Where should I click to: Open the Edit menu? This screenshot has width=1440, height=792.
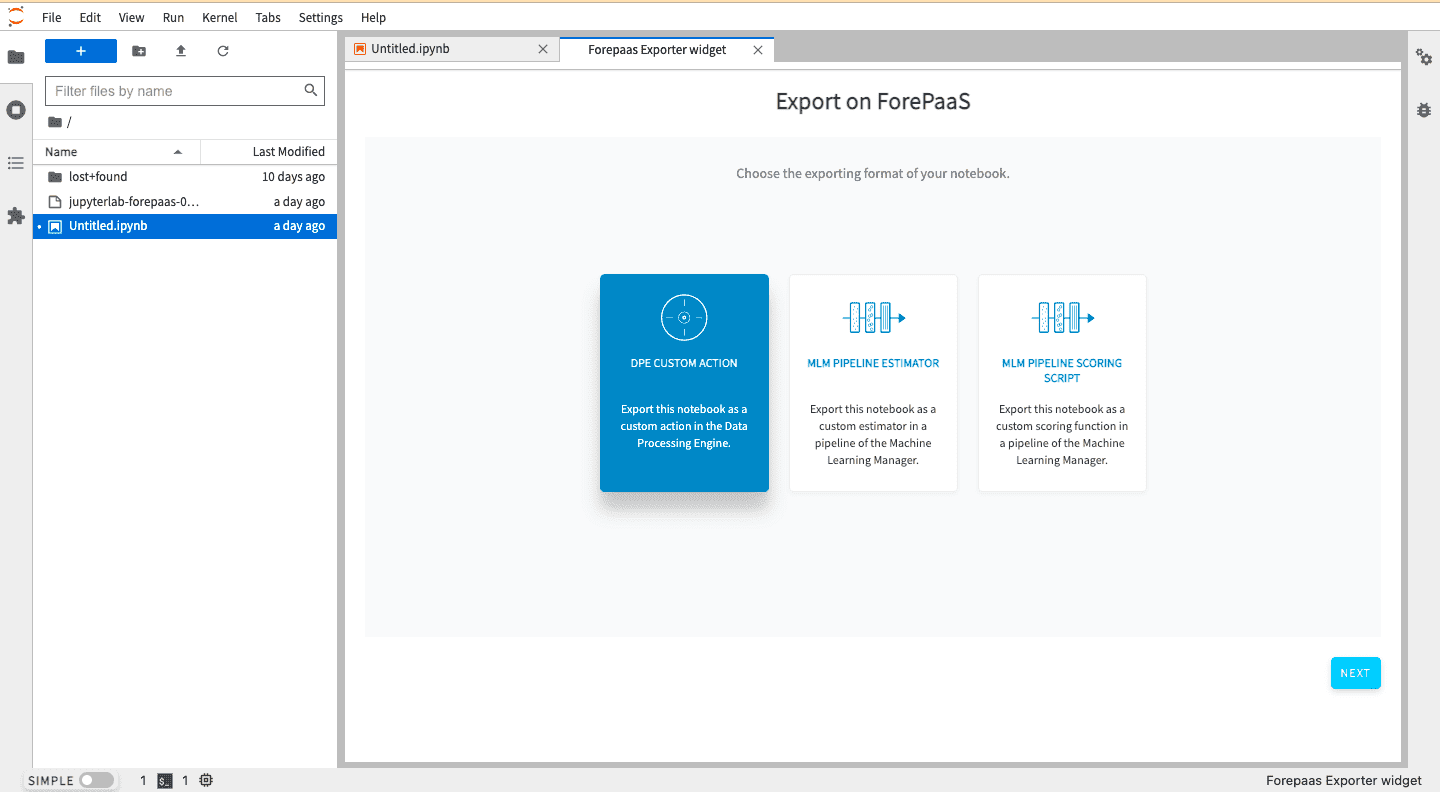point(90,18)
